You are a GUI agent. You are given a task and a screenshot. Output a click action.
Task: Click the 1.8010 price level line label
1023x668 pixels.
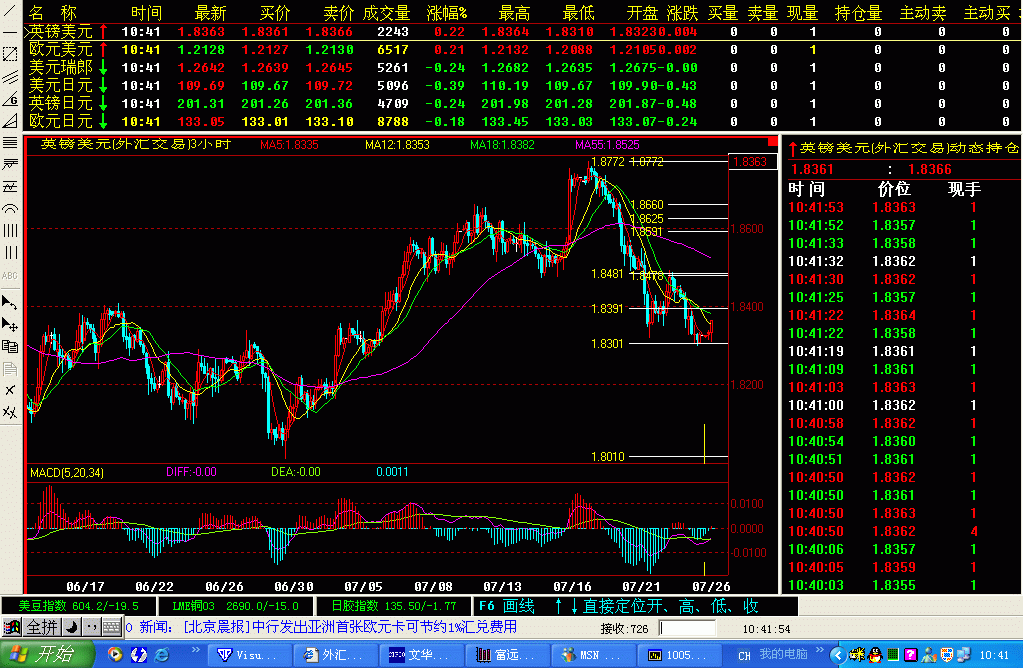coord(607,457)
